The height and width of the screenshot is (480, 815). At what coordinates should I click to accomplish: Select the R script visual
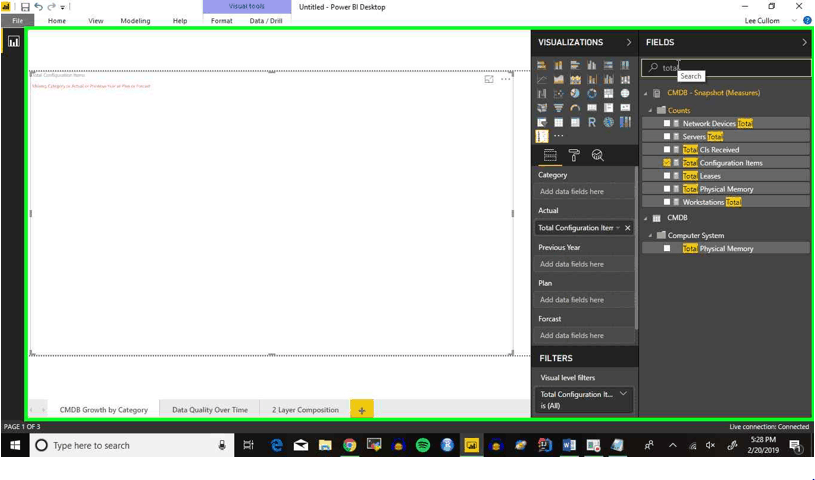coord(591,122)
